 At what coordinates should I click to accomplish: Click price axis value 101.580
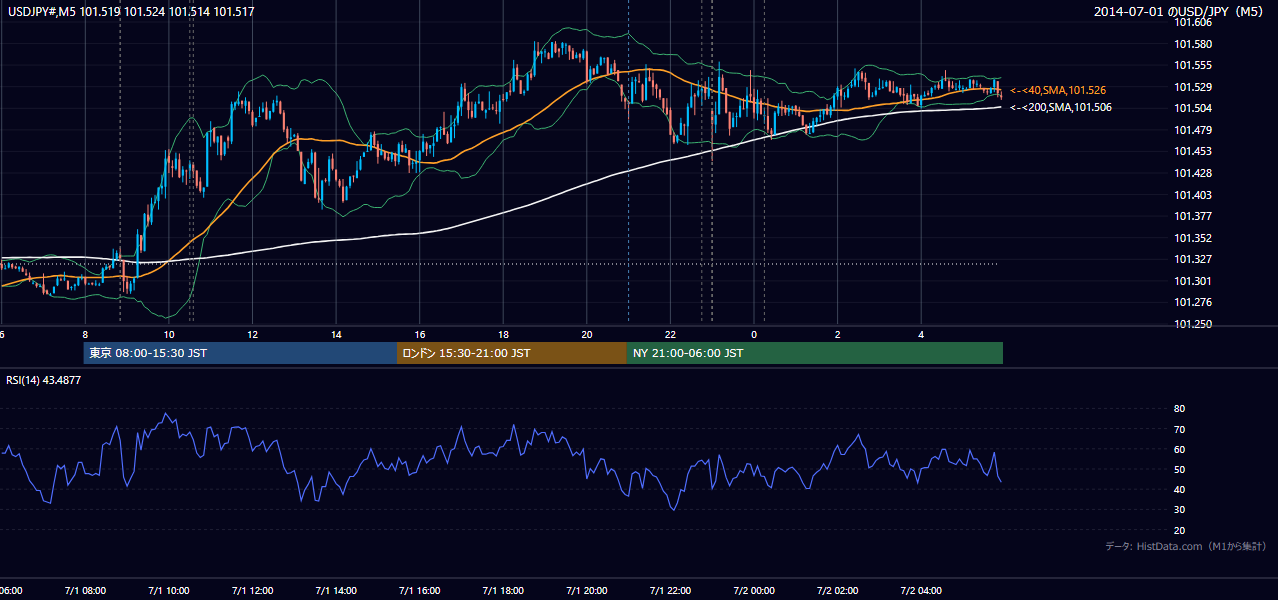point(1193,44)
